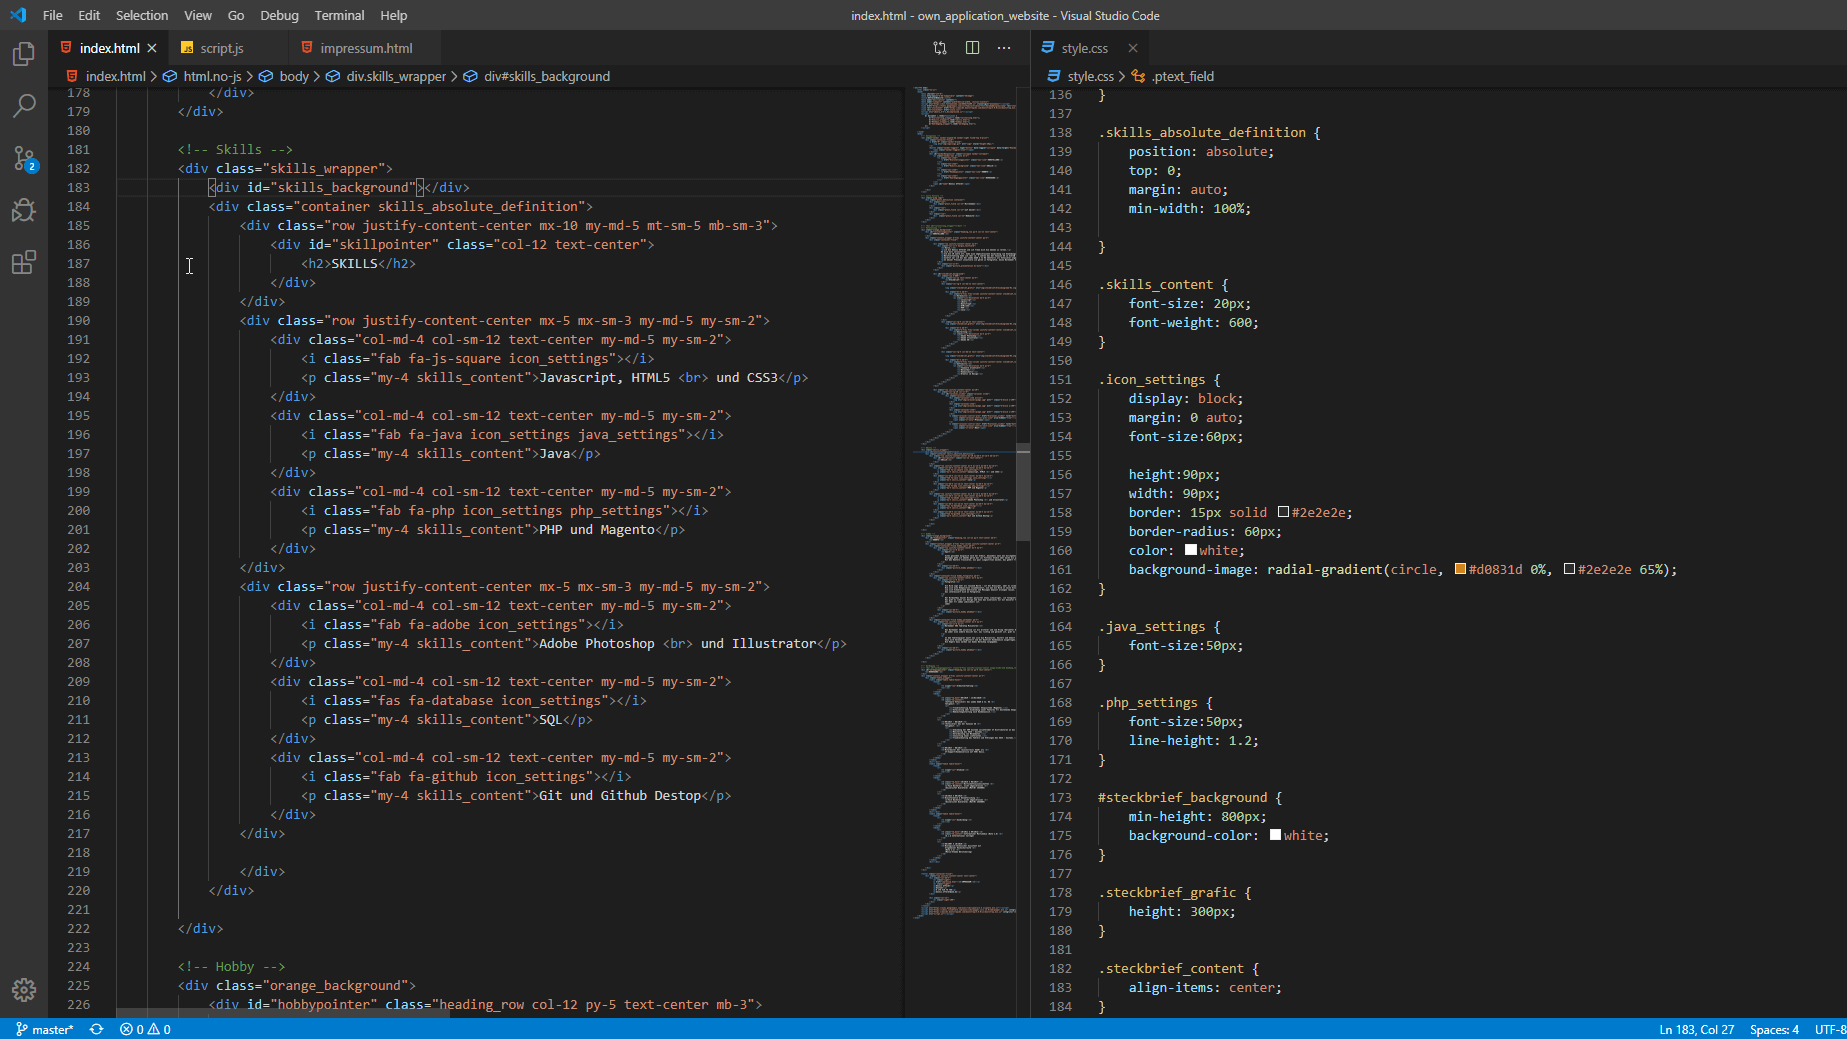Click .ptext_field in the right breadcrumb
Viewport: 1847px width, 1039px height.
coord(1183,76)
